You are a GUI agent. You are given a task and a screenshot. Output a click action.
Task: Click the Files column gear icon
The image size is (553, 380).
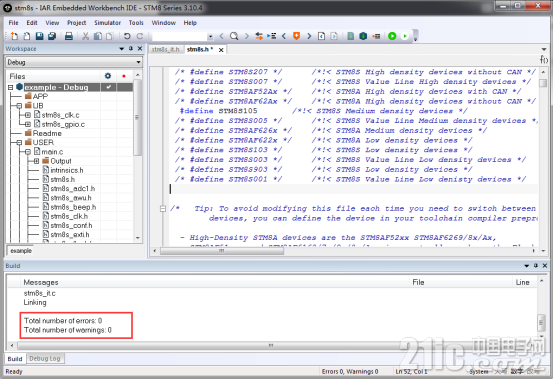[108, 76]
